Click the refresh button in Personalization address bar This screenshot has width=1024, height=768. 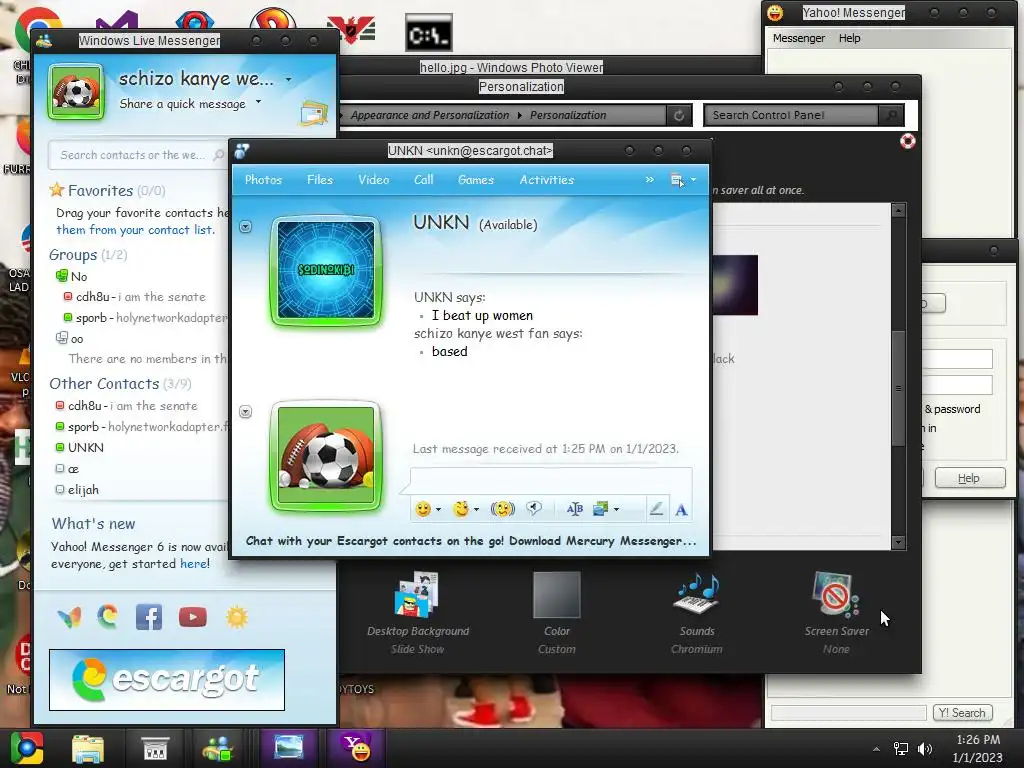[679, 115]
